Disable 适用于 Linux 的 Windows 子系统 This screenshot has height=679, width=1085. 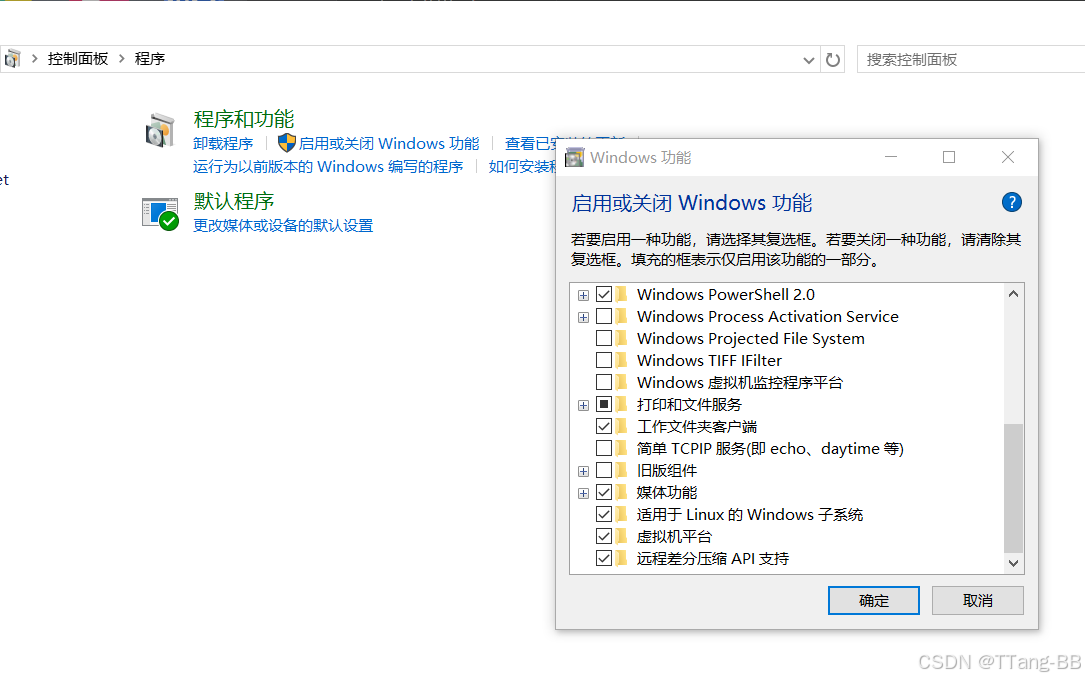pyautogui.click(x=604, y=514)
